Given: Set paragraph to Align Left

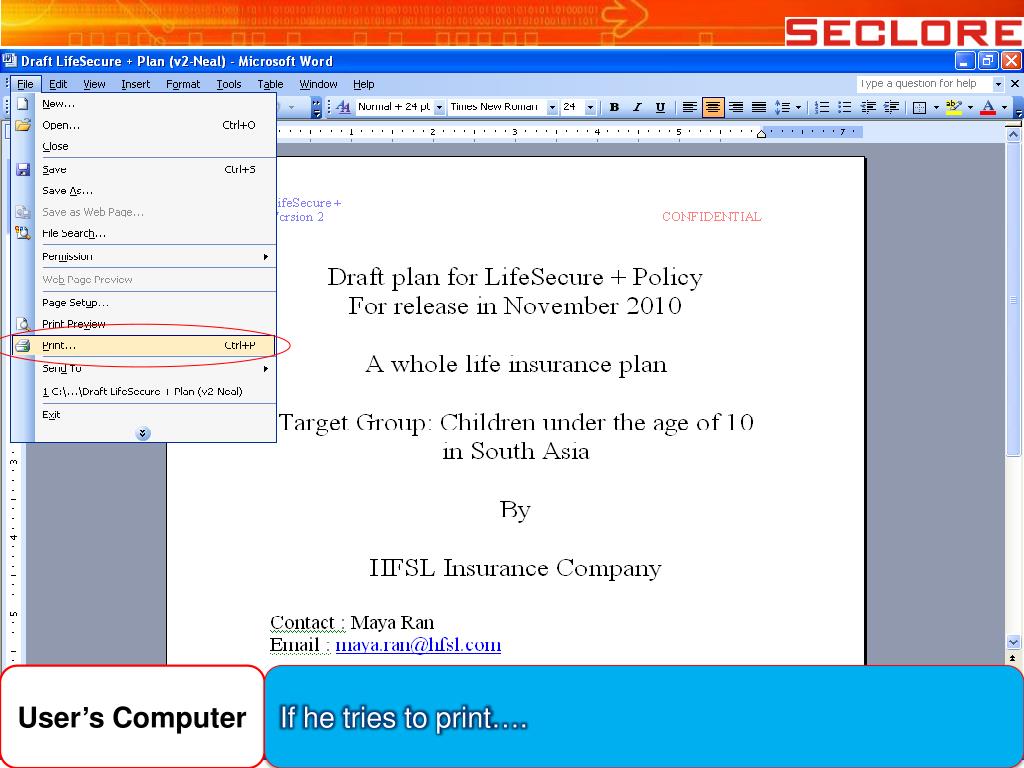Looking at the screenshot, I should [690, 107].
